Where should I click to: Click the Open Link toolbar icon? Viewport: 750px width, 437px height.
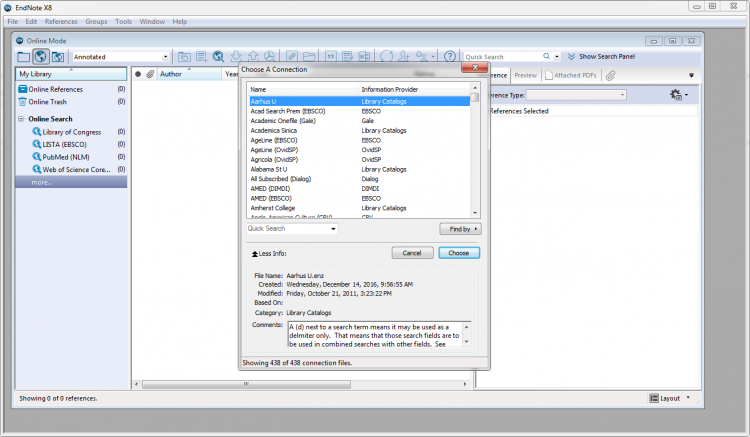point(292,57)
